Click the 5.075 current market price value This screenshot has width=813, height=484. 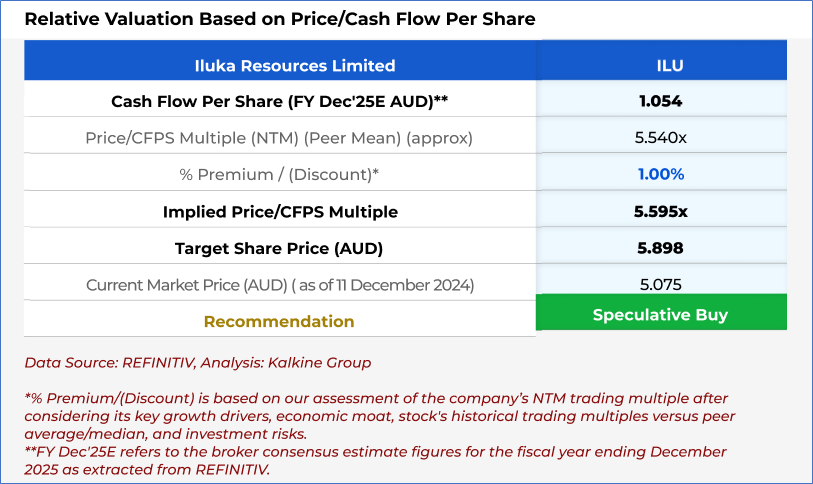(x=660, y=285)
